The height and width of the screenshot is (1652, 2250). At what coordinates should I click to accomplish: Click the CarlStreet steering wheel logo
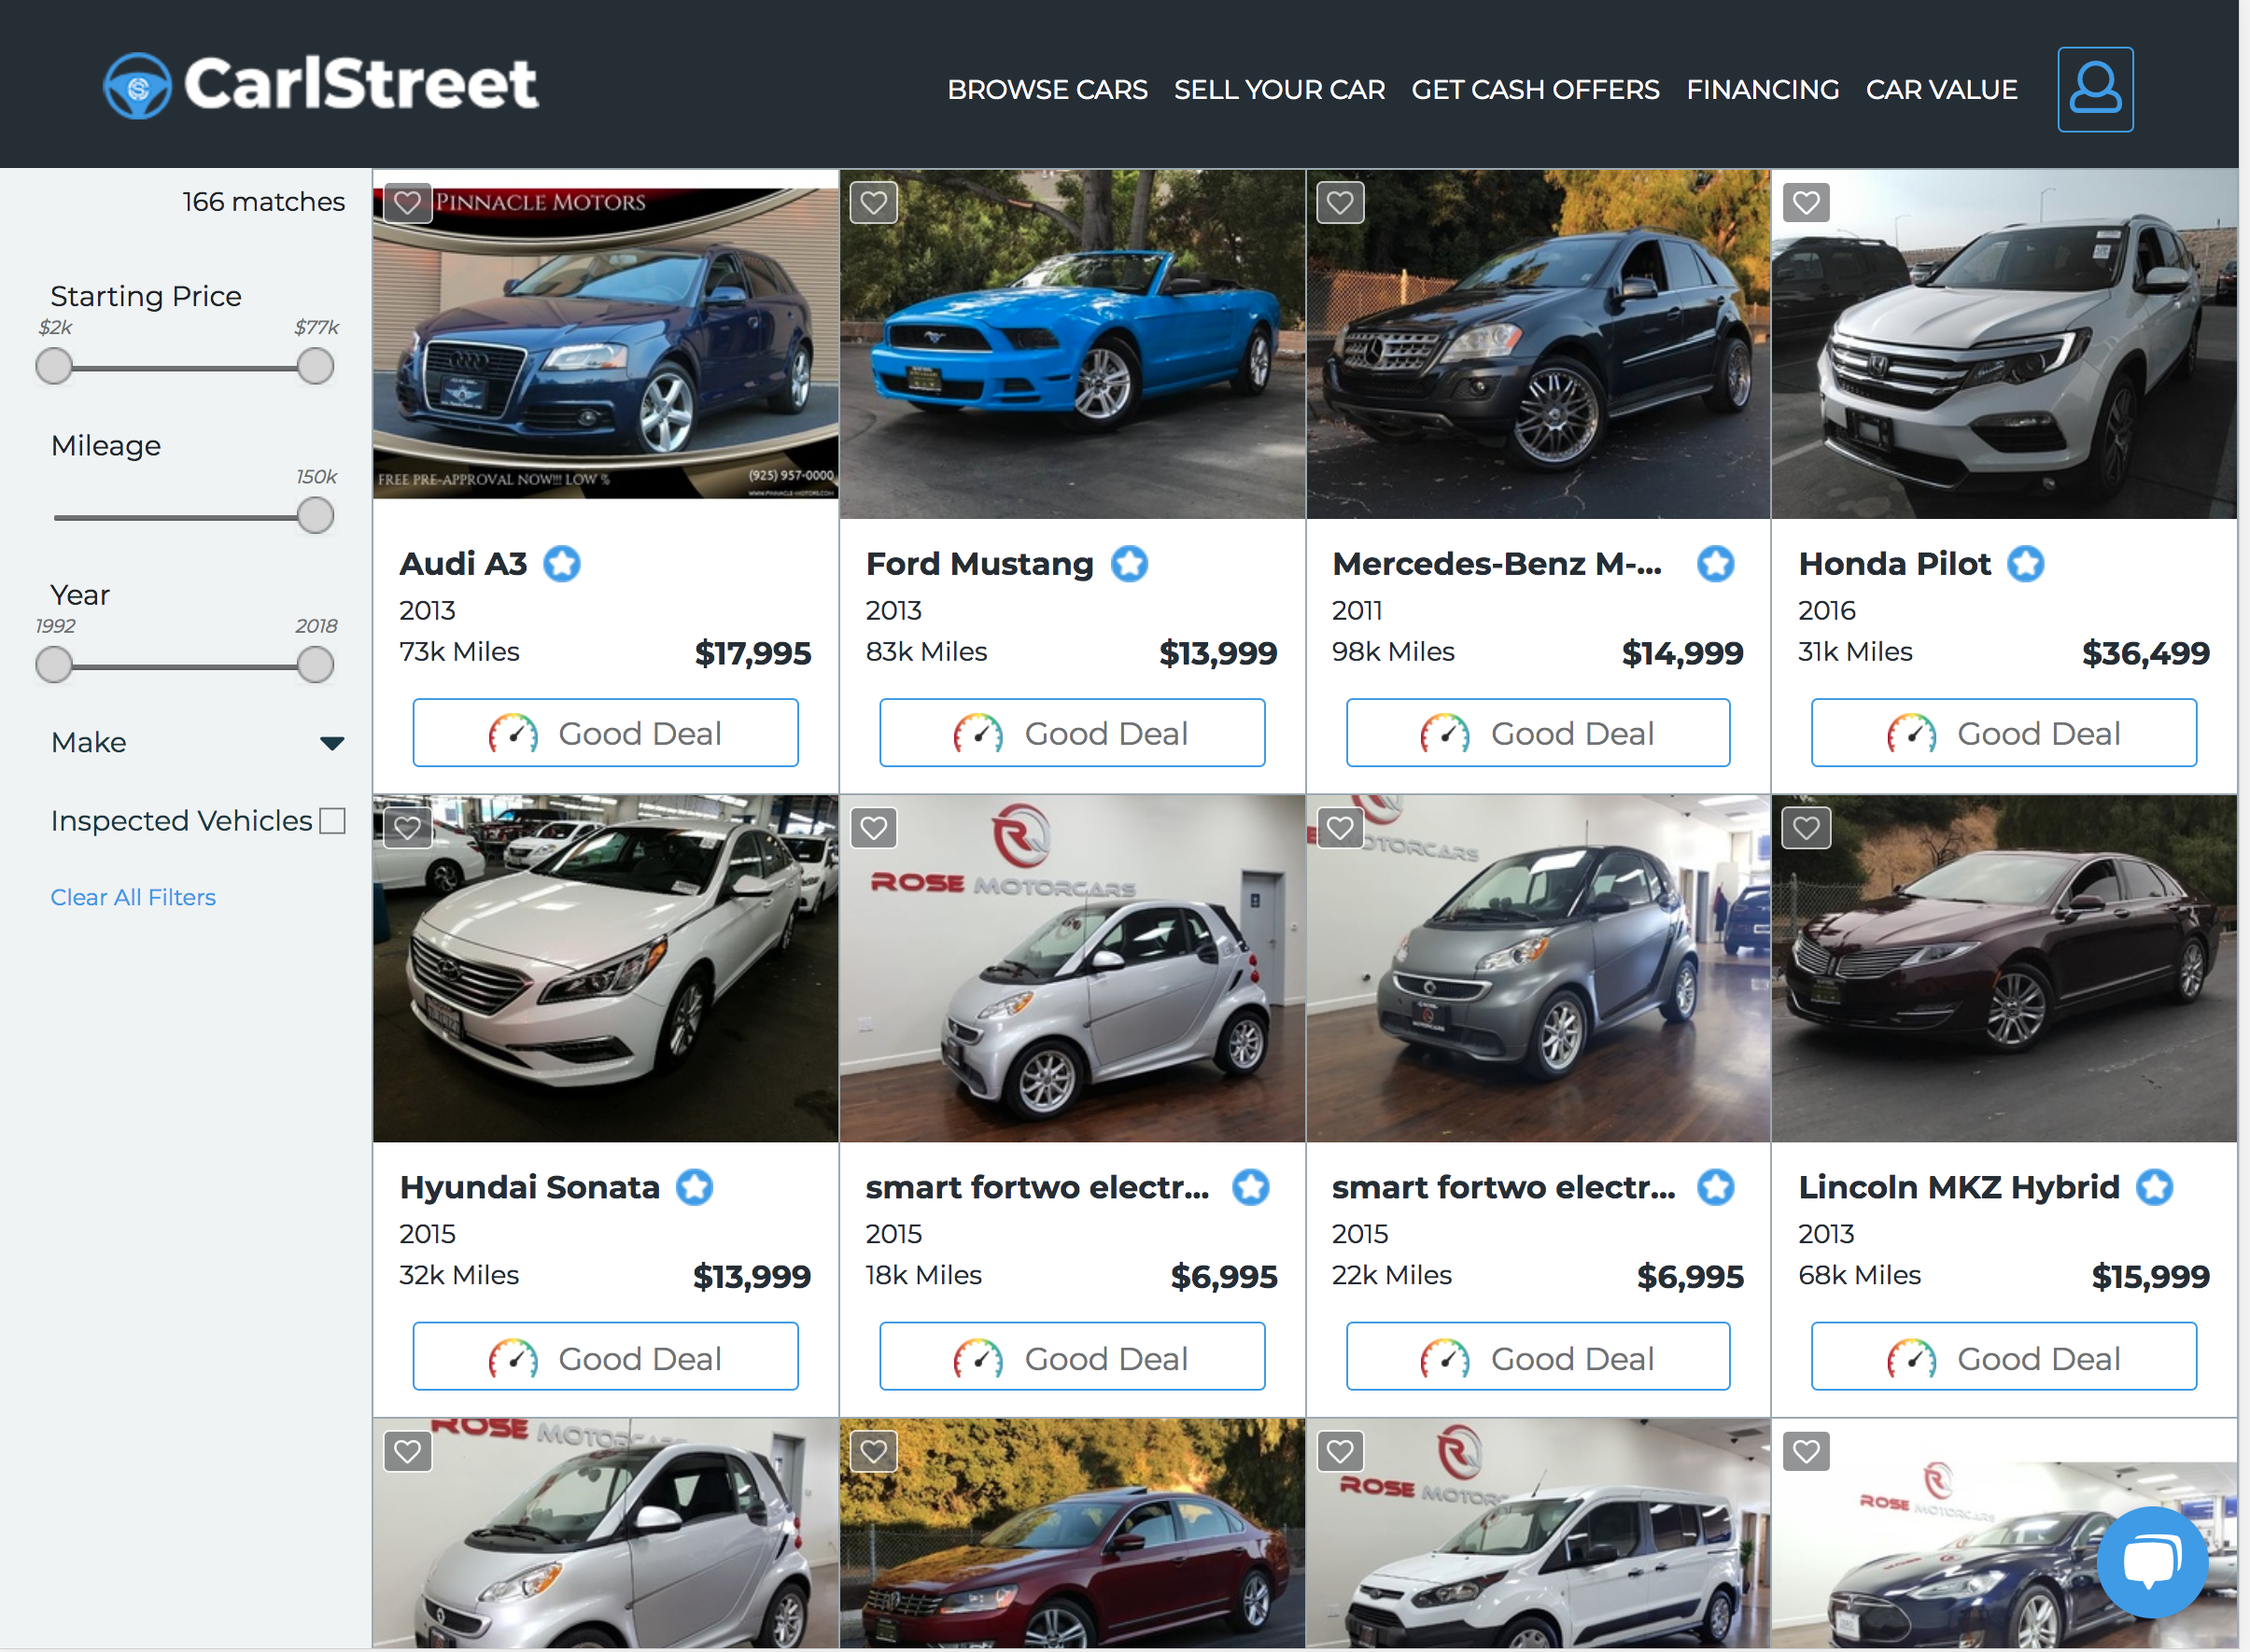(x=137, y=86)
